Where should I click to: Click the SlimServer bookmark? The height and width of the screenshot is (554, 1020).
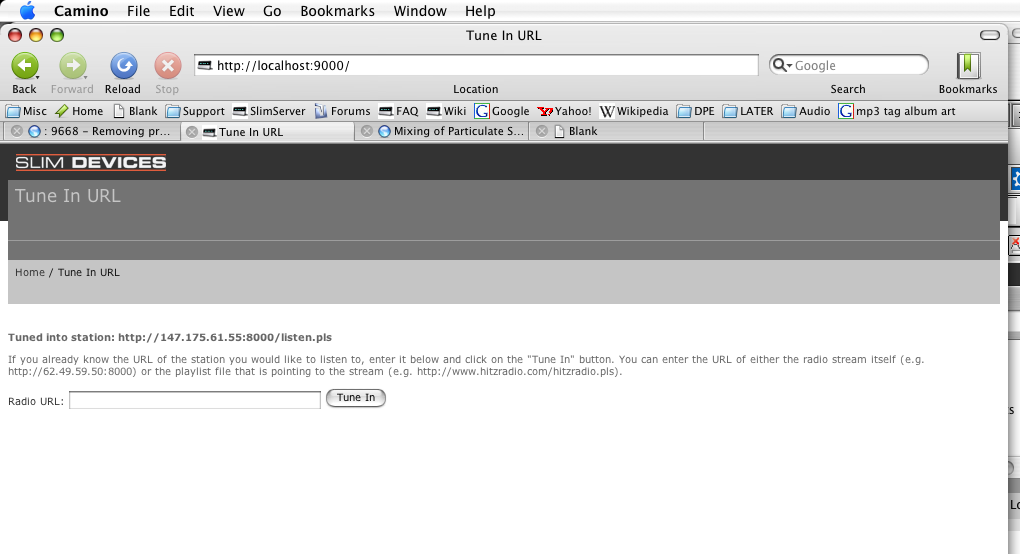pos(269,111)
